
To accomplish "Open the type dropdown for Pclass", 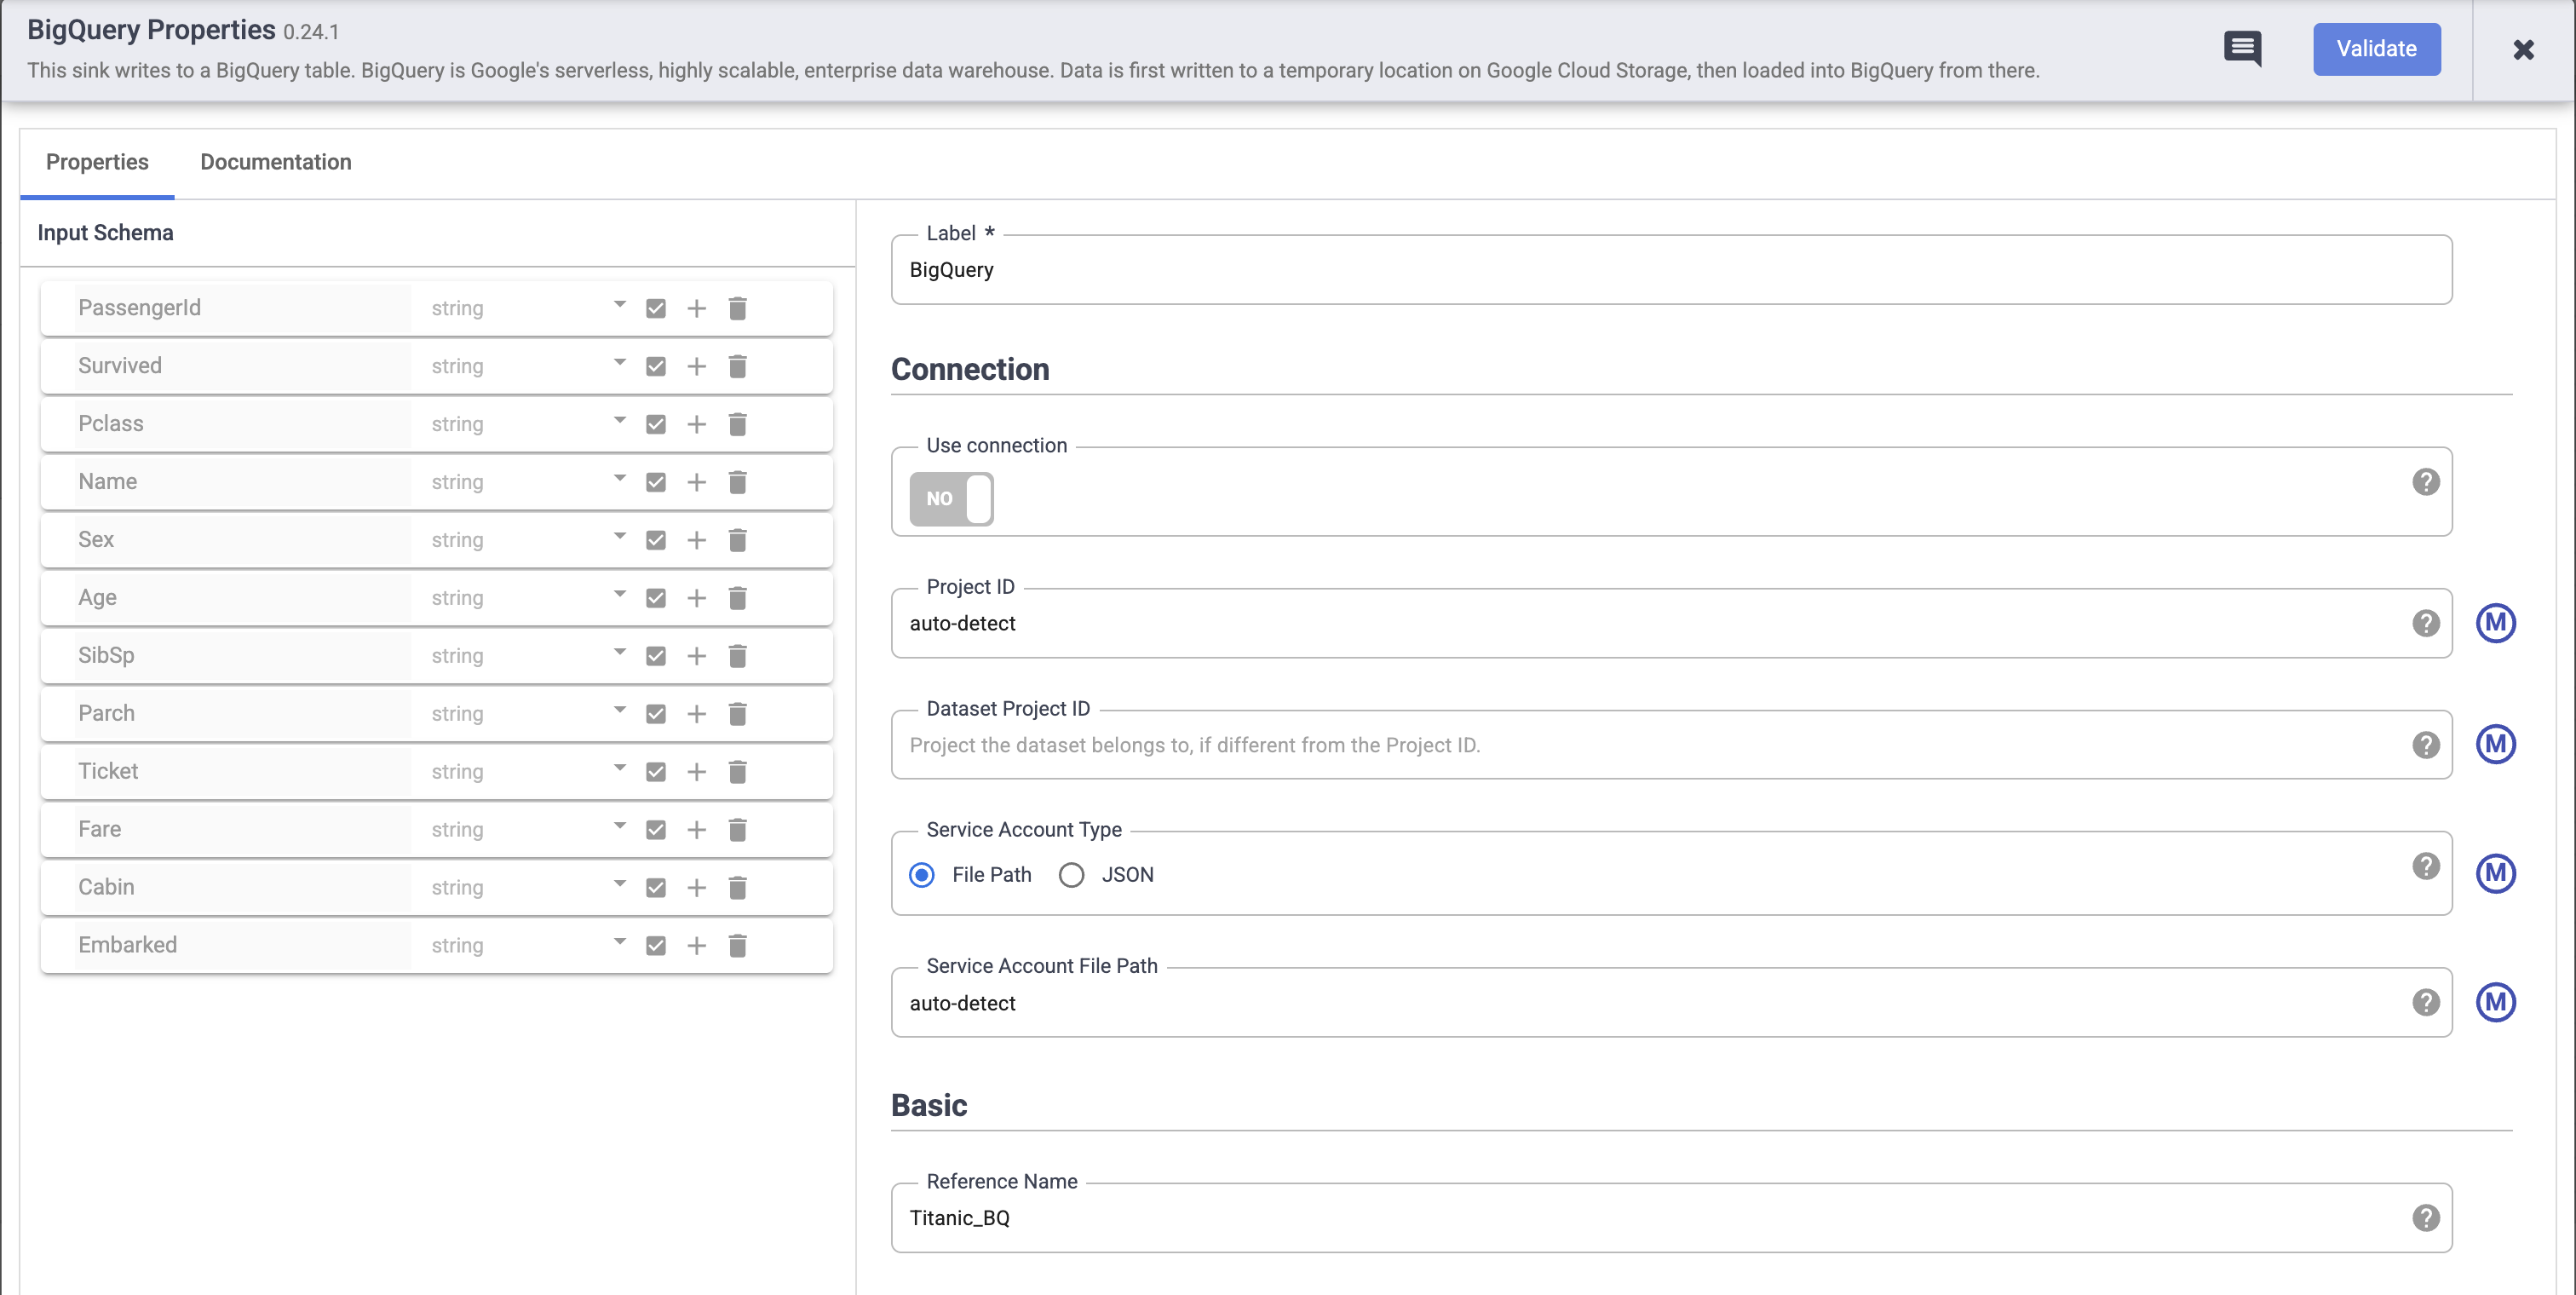I will point(618,423).
